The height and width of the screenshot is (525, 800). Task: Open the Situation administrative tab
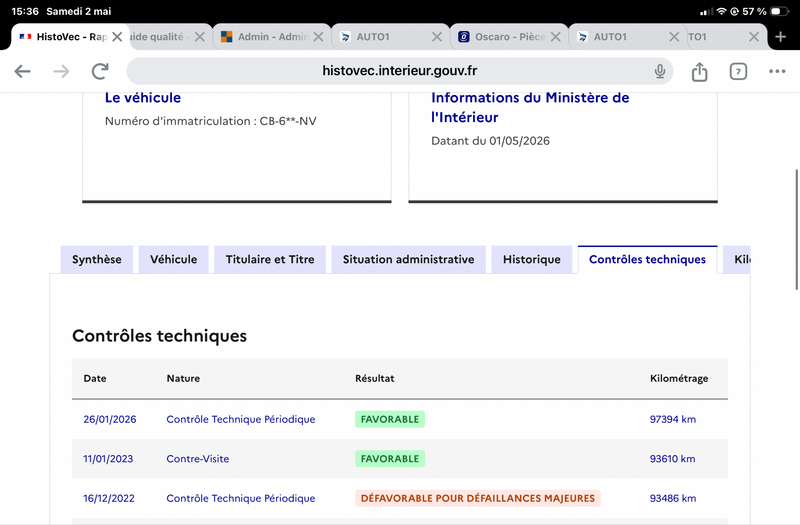408,259
